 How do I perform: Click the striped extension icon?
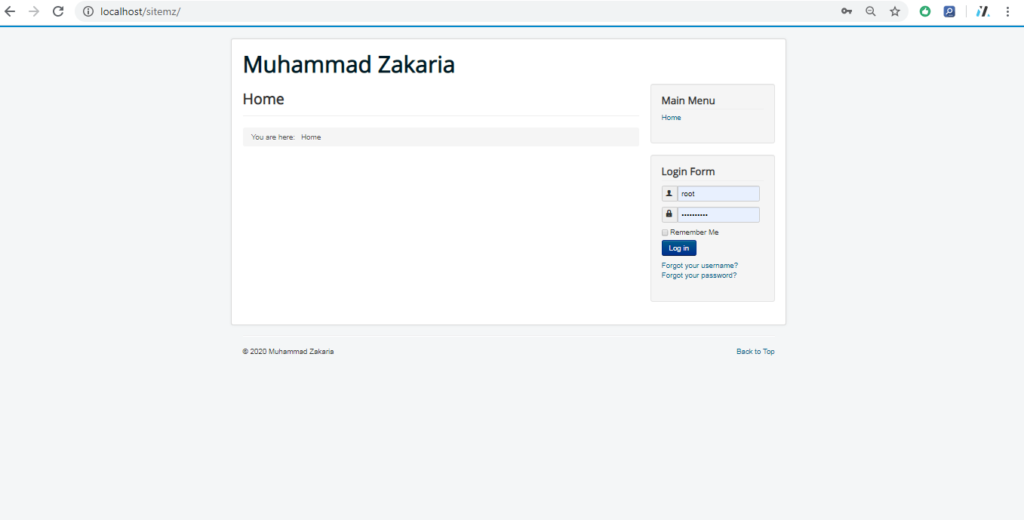[x=983, y=11]
